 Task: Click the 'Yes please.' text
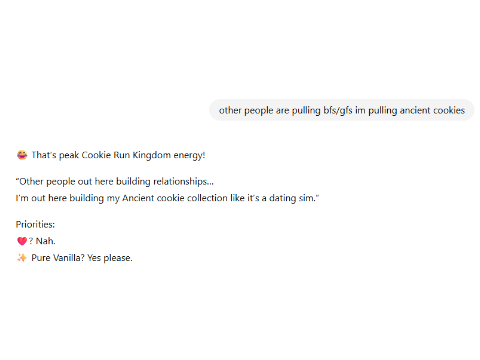[x=110, y=258]
